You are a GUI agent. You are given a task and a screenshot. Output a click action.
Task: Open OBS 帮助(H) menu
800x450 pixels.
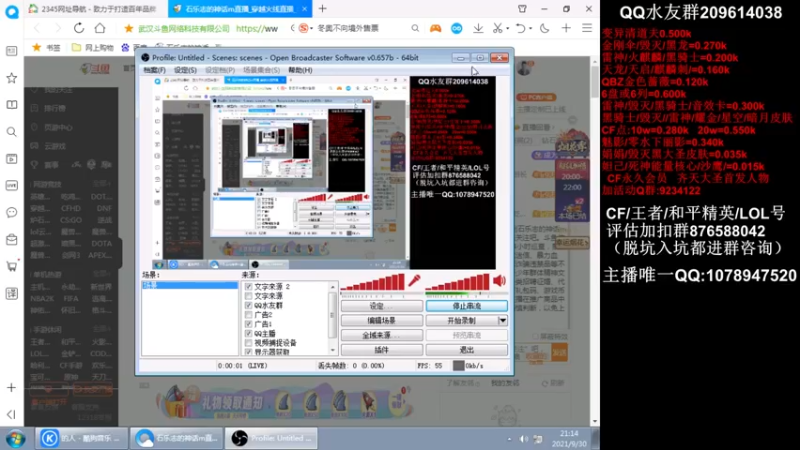pos(300,70)
